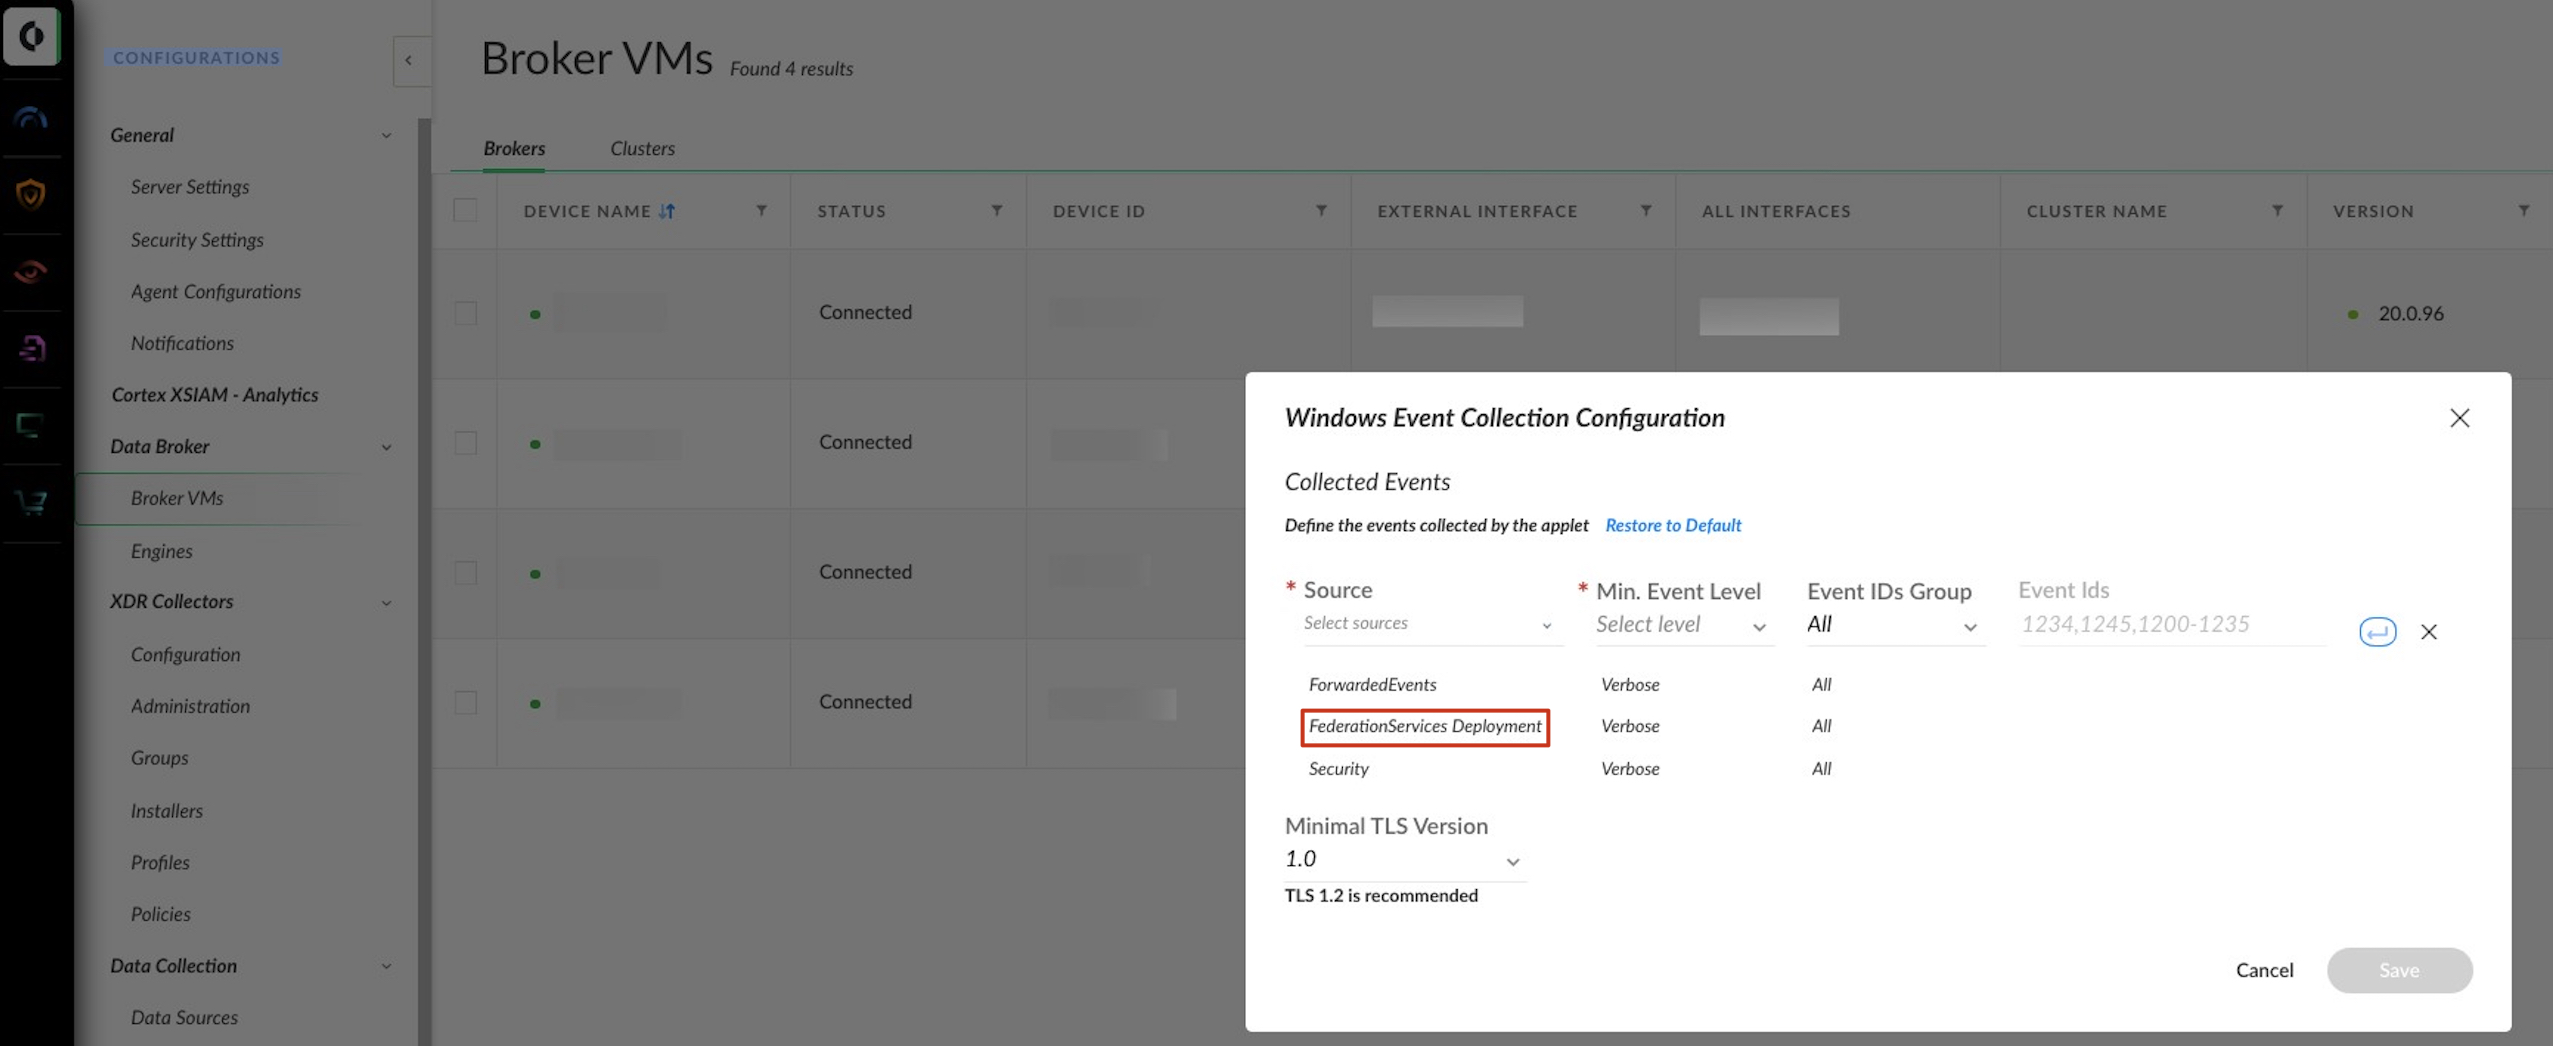Tick the select-all checkbox in the table header
Screen dimensions: 2553x1046
pos(465,210)
